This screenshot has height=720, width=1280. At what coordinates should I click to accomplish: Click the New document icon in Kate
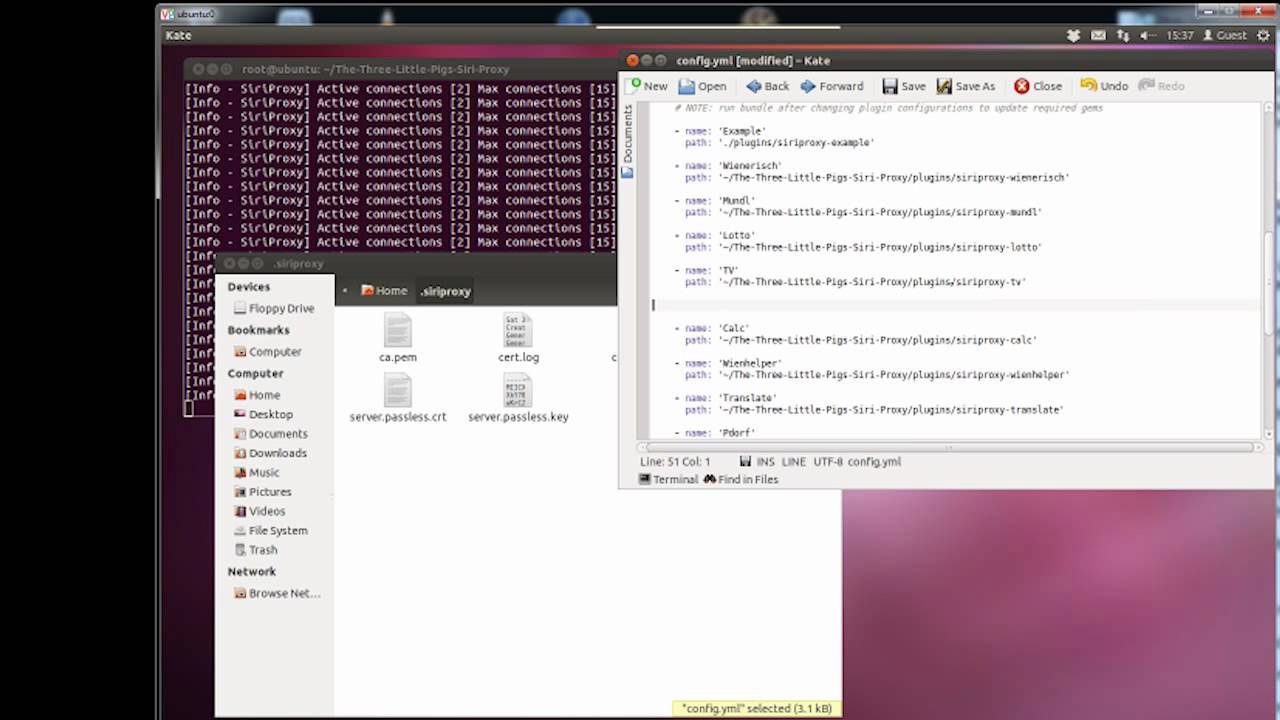pos(634,86)
